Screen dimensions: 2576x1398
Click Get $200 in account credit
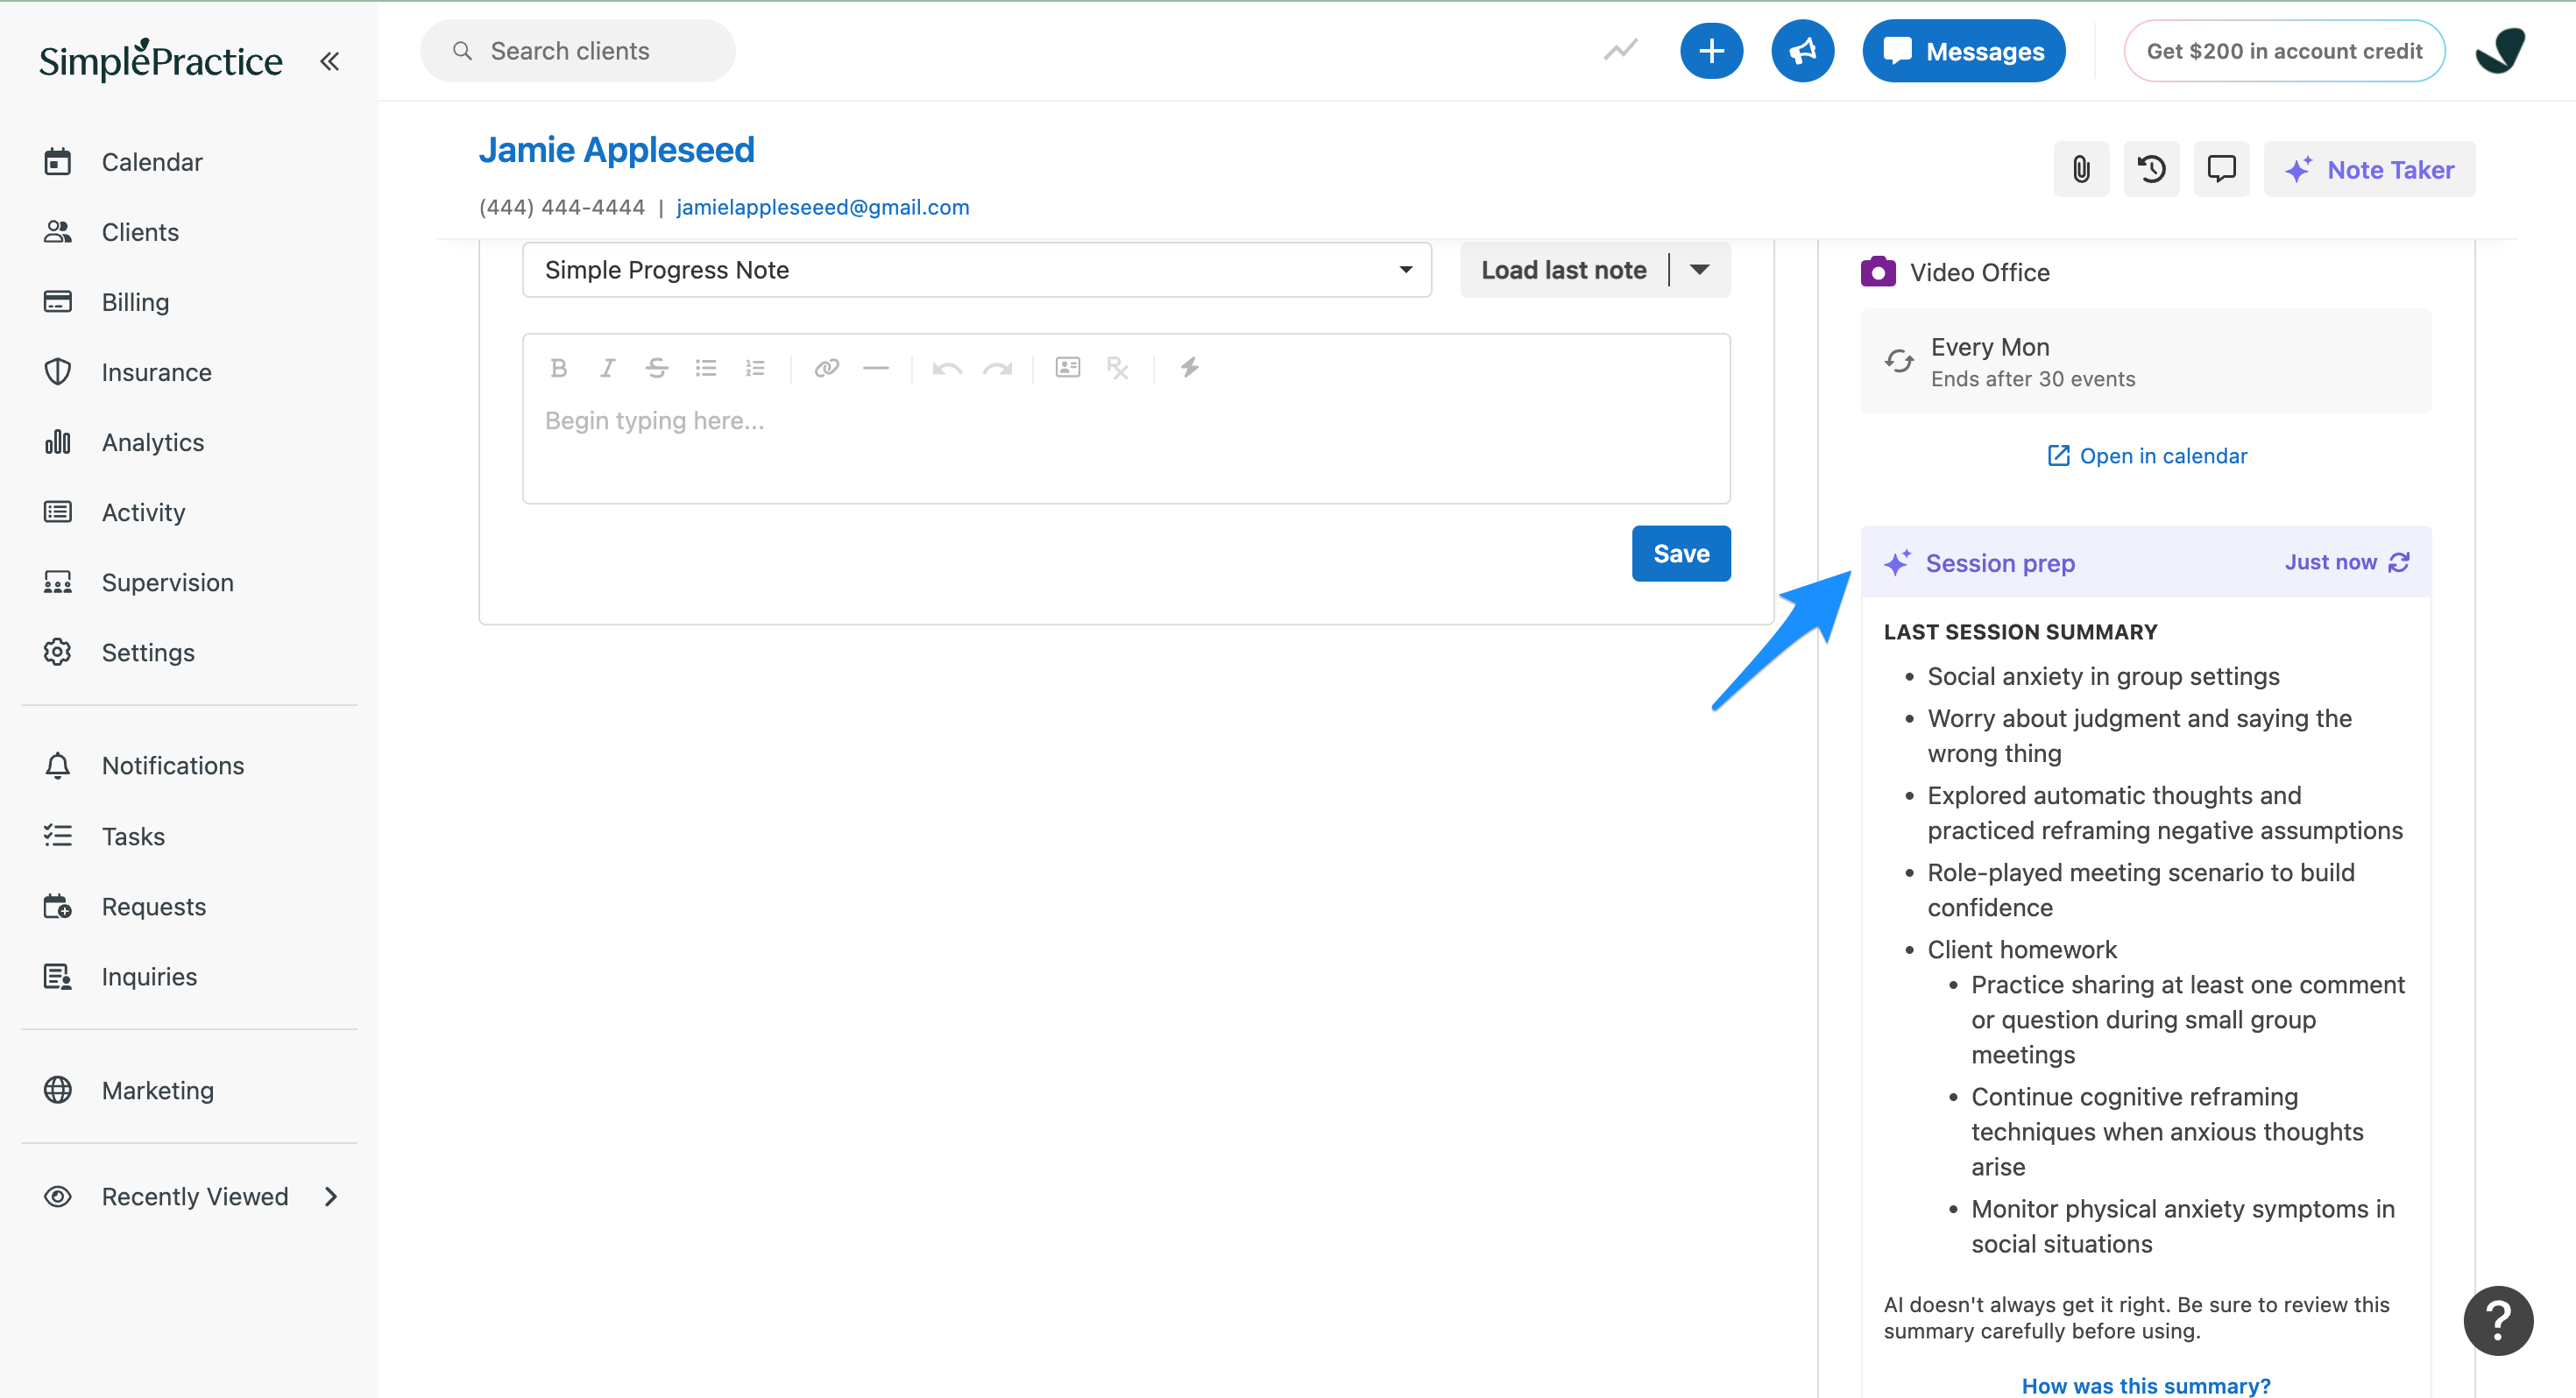(2284, 51)
